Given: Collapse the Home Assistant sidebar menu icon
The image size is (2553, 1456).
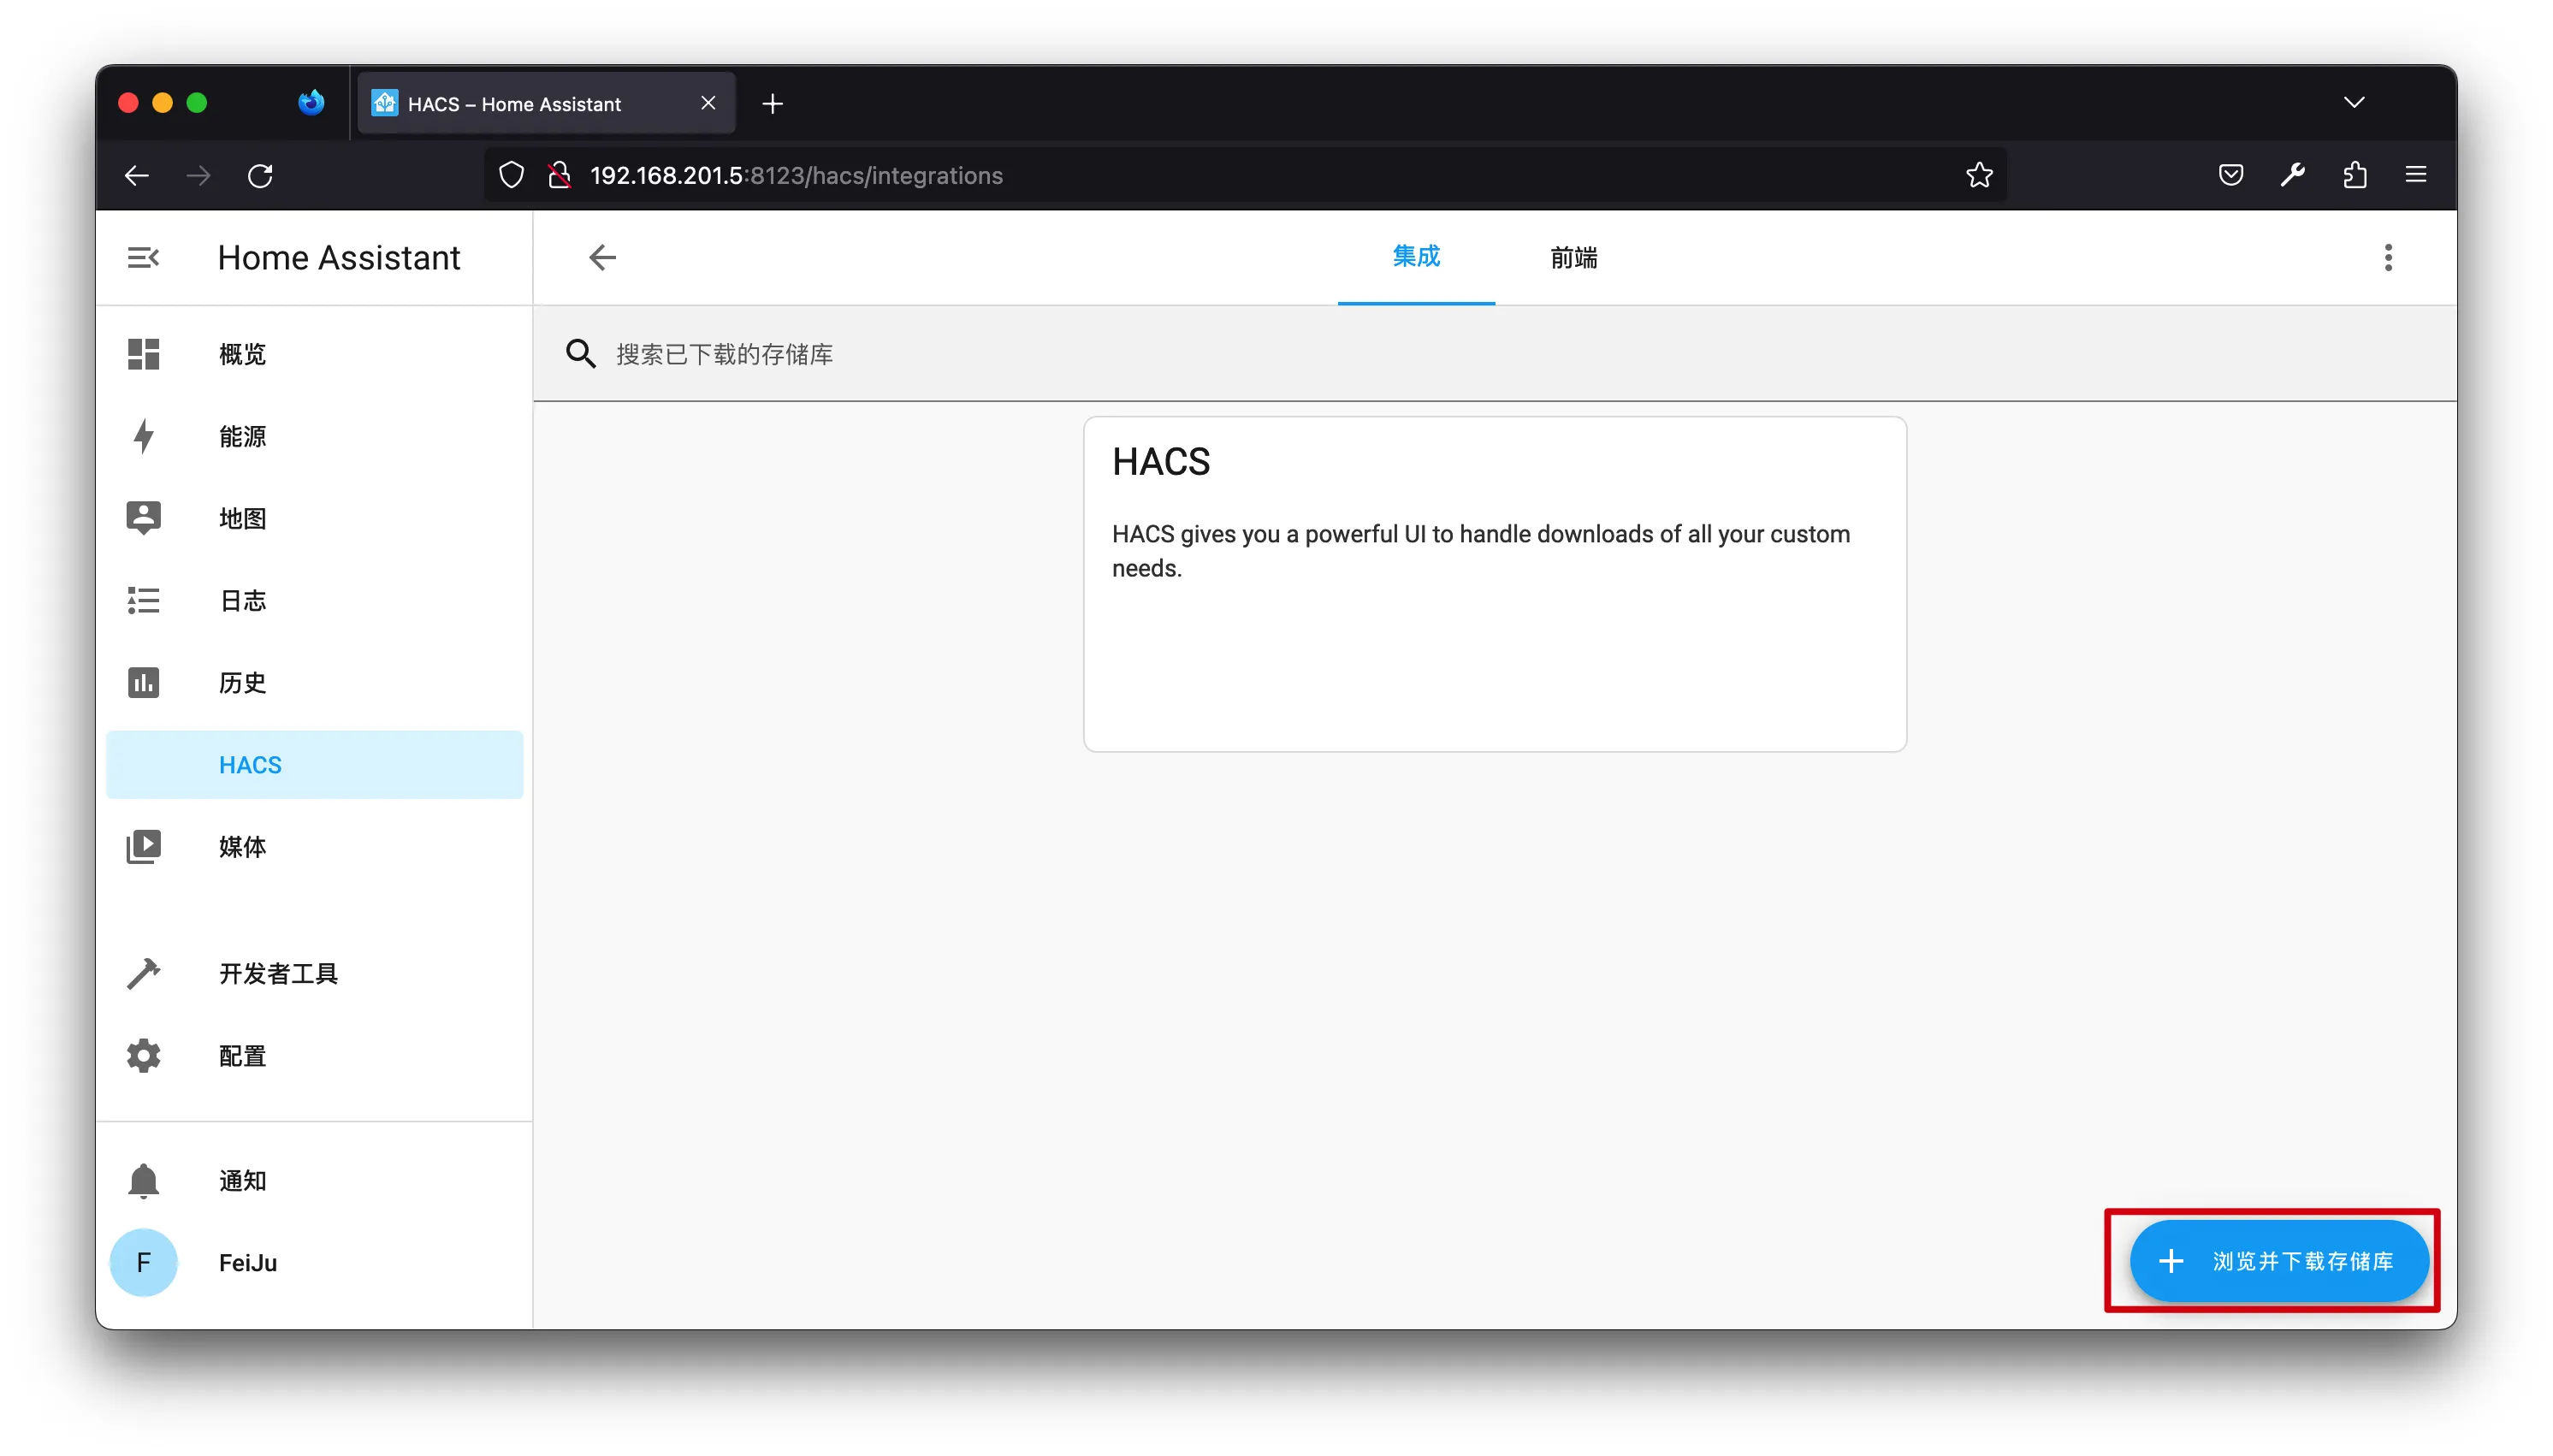Looking at the screenshot, I should click(x=143, y=258).
